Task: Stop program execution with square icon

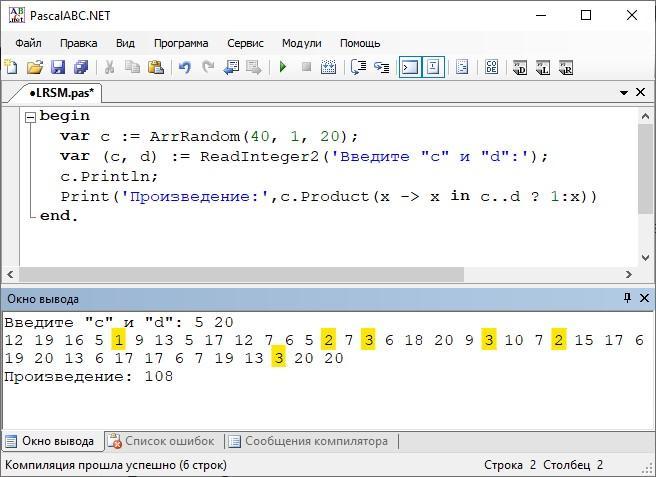Action: pyautogui.click(x=306, y=67)
